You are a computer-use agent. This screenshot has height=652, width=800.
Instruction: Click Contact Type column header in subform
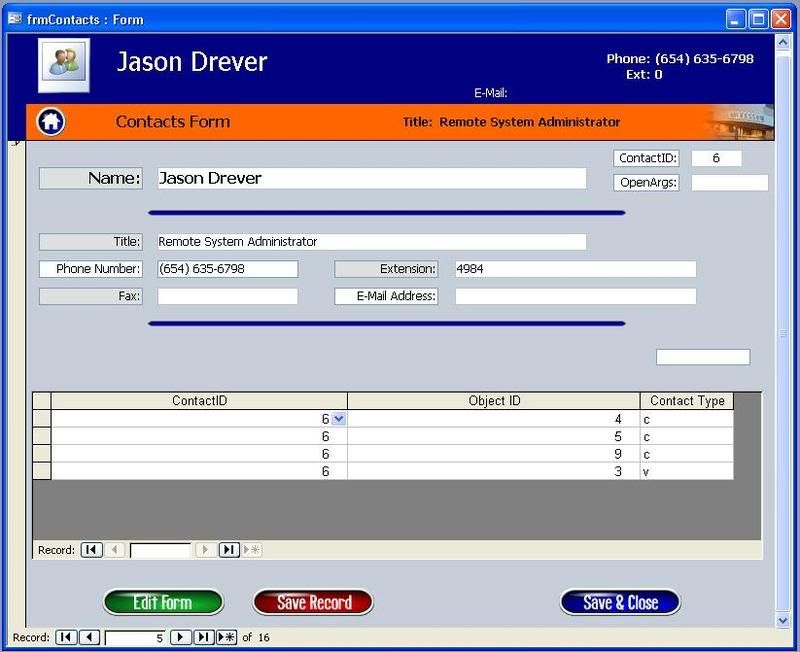click(x=687, y=401)
